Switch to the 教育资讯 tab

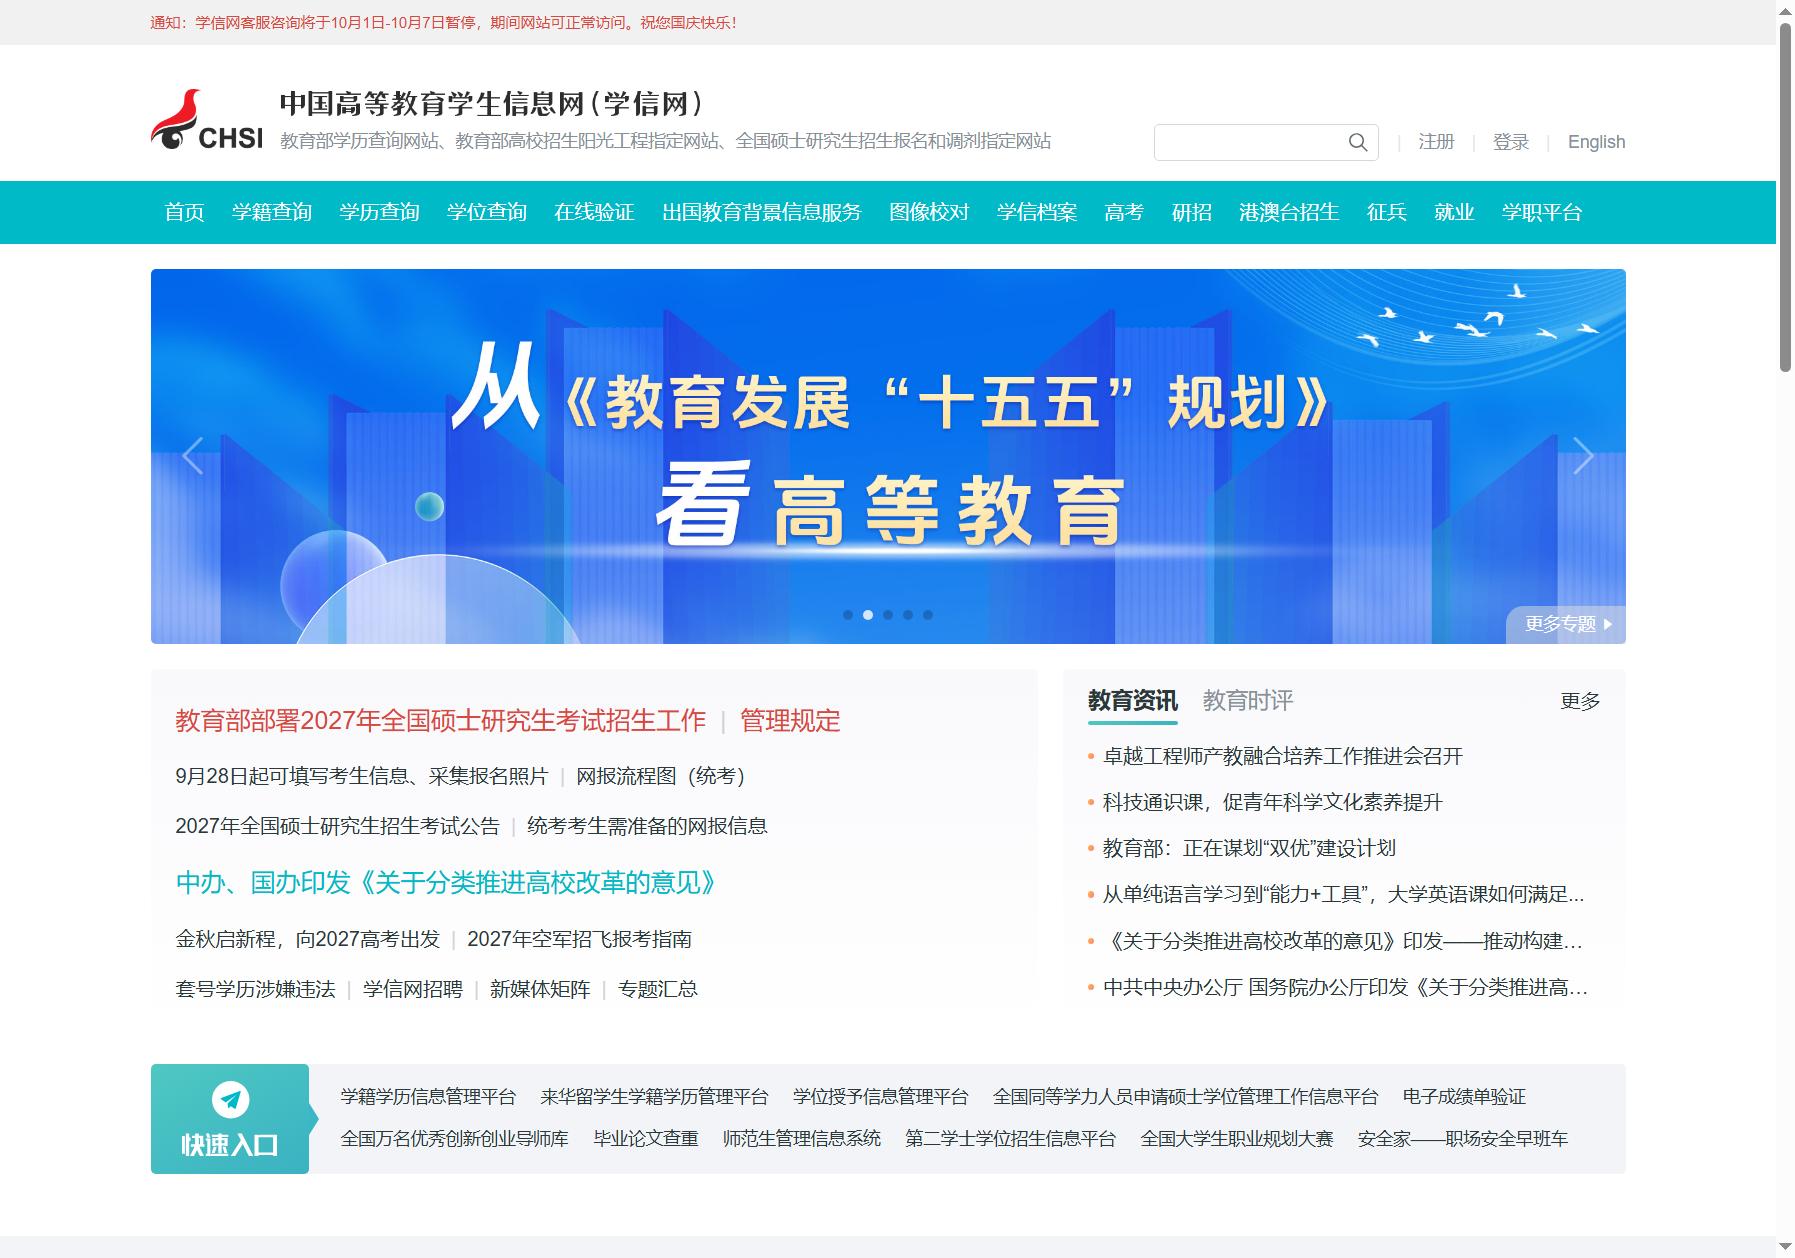coord(1132,700)
